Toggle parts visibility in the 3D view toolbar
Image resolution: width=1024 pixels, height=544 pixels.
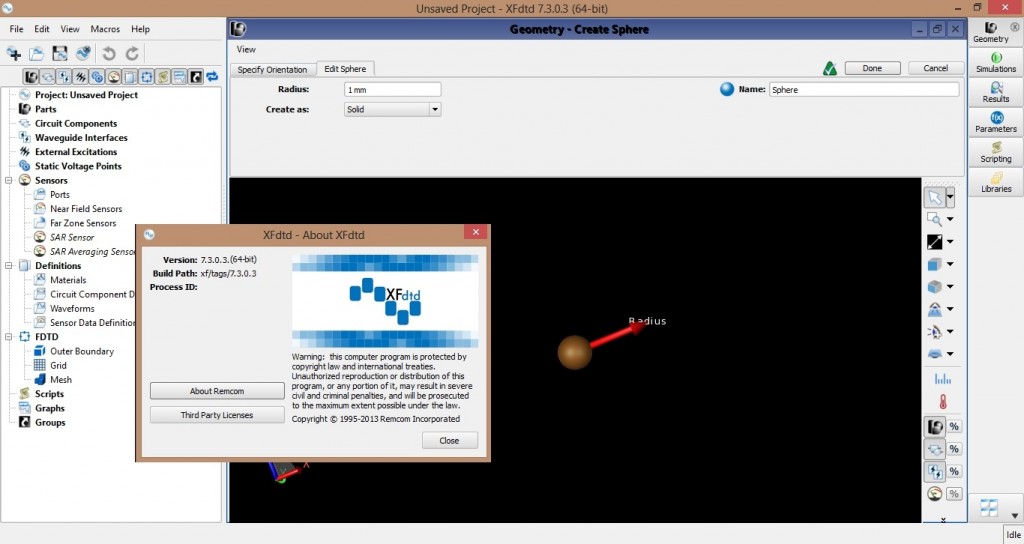tap(935, 427)
